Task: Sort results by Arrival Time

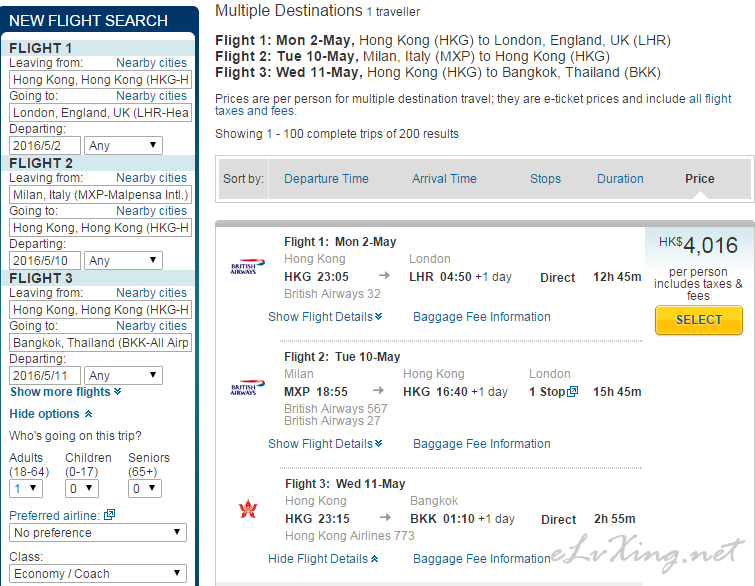Action: [444, 179]
